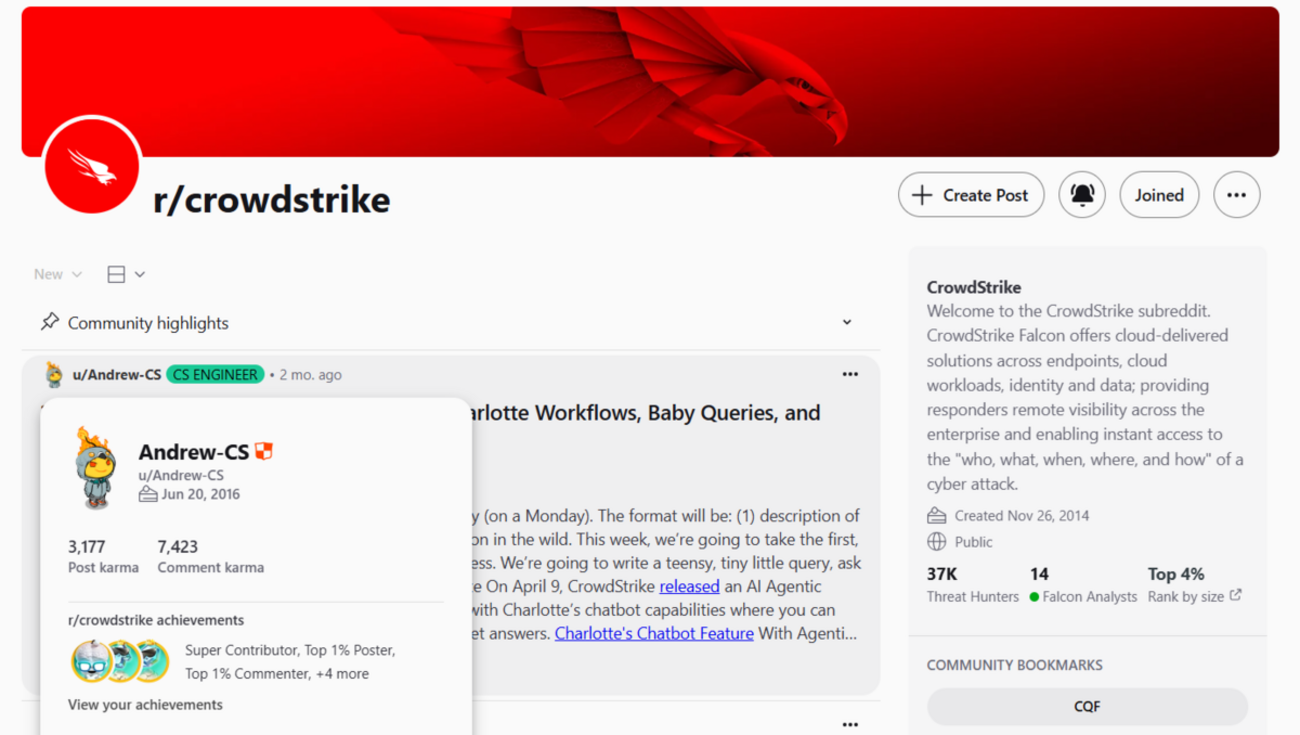Click the 7,423 Comment karma value
Image resolution: width=1300 pixels, height=735 pixels.
(177, 547)
